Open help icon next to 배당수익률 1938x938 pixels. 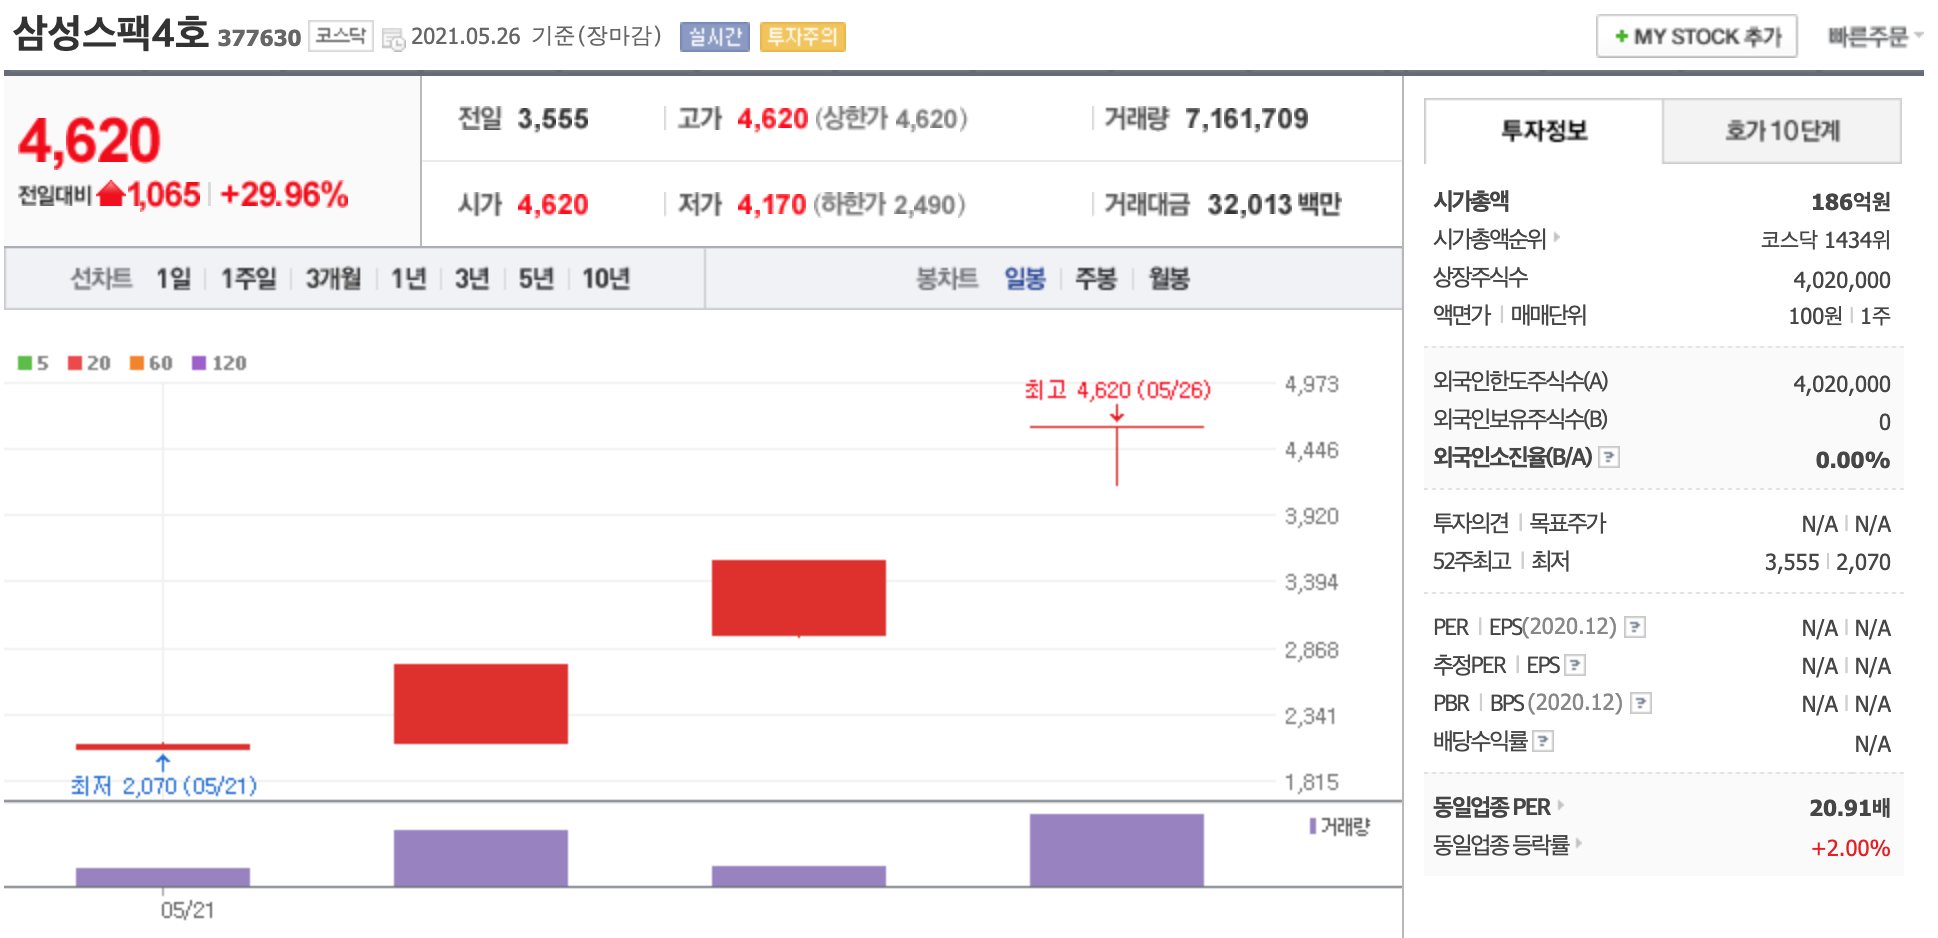pyautogui.click(x=1543, y=741)
